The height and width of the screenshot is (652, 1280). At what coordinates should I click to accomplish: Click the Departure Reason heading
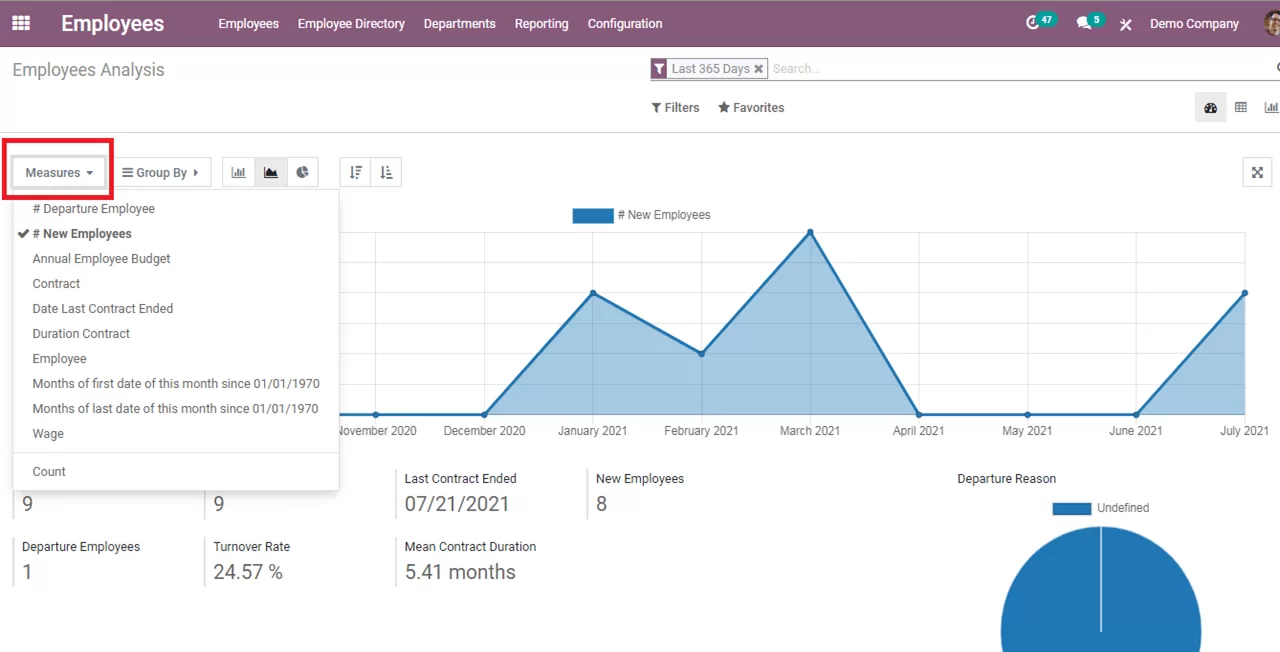pyautogui.click(x=1006, y=479)
